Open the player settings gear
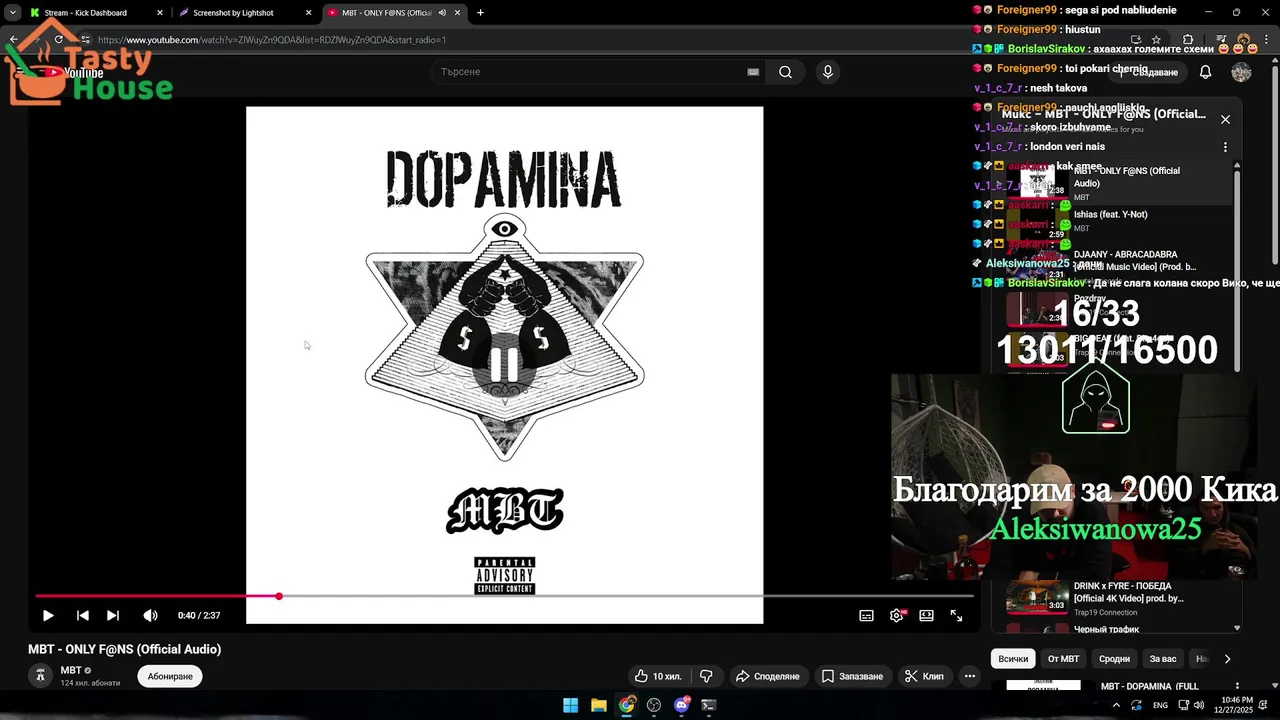 point(897,616)
